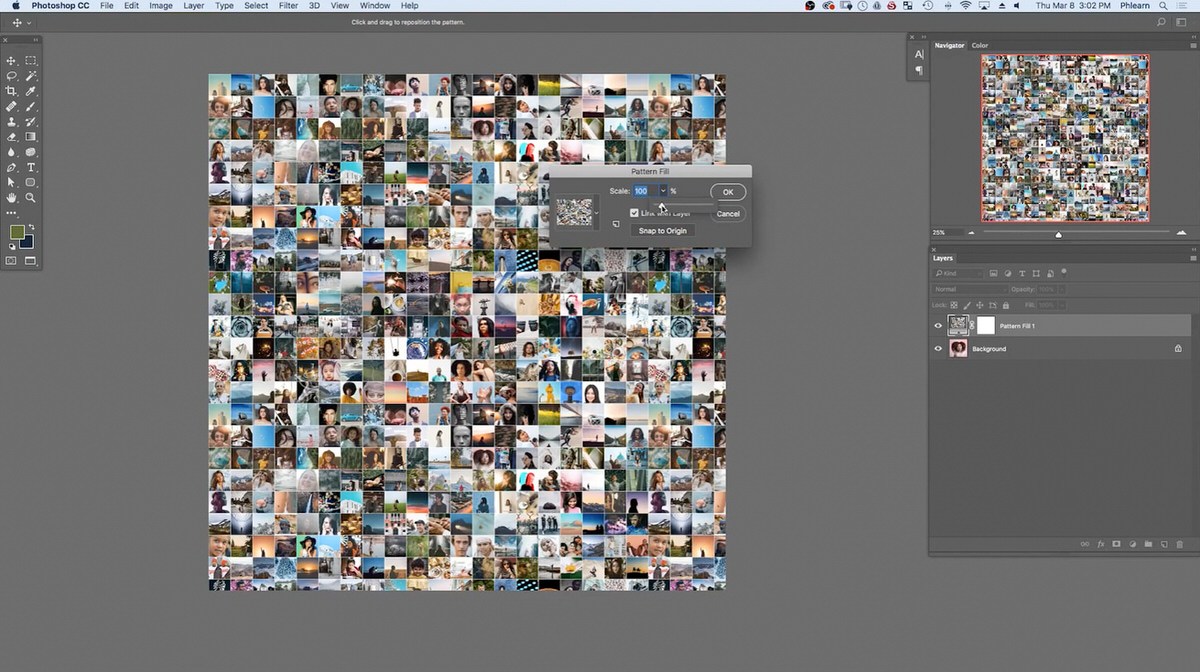Open the Select menu
This screenshot has height=672, width=1200.
point(256,5)
